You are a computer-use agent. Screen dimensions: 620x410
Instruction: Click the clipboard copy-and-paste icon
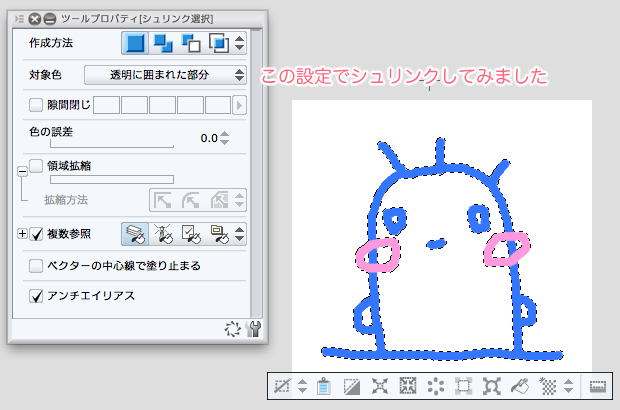(322, 386)
